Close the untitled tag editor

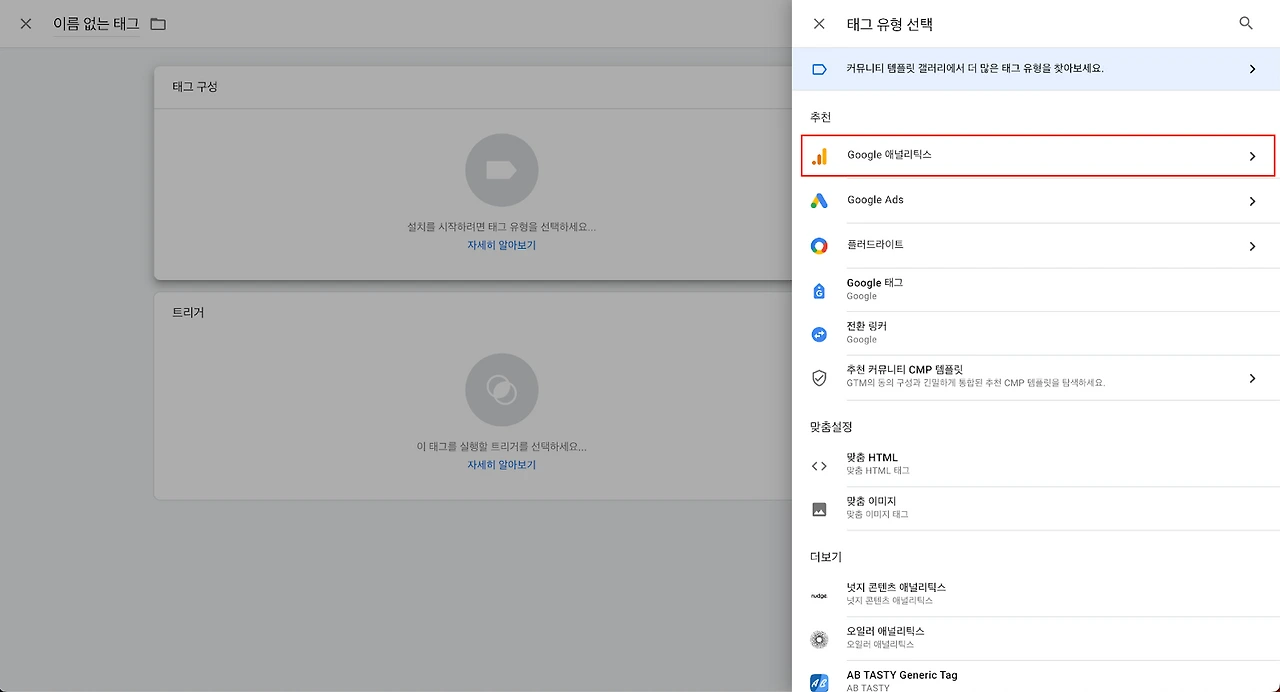(26, 23)
